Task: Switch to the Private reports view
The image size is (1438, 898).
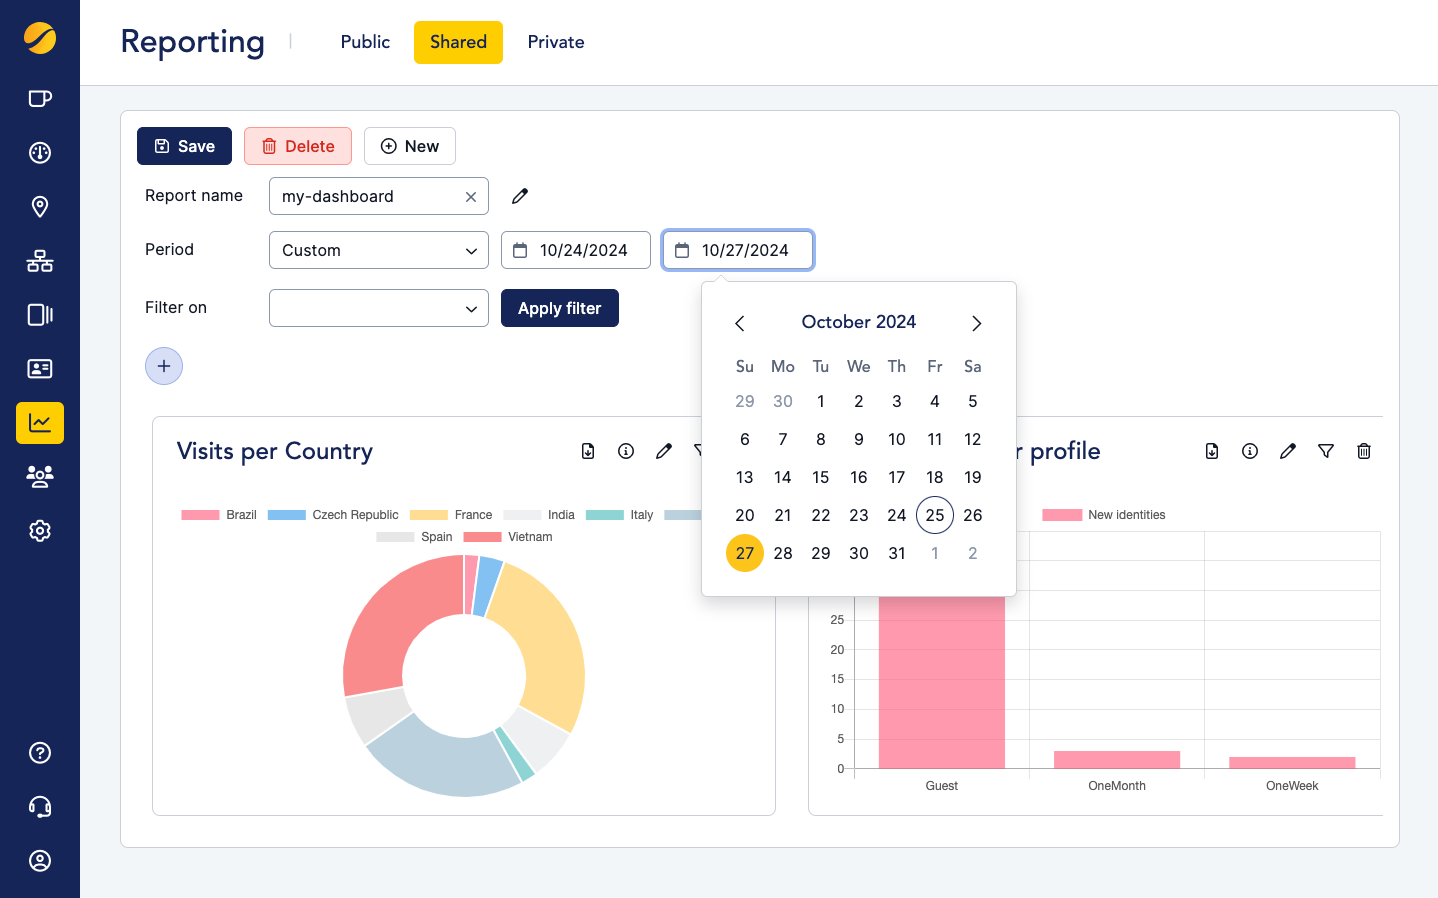Action: point(555,42)
